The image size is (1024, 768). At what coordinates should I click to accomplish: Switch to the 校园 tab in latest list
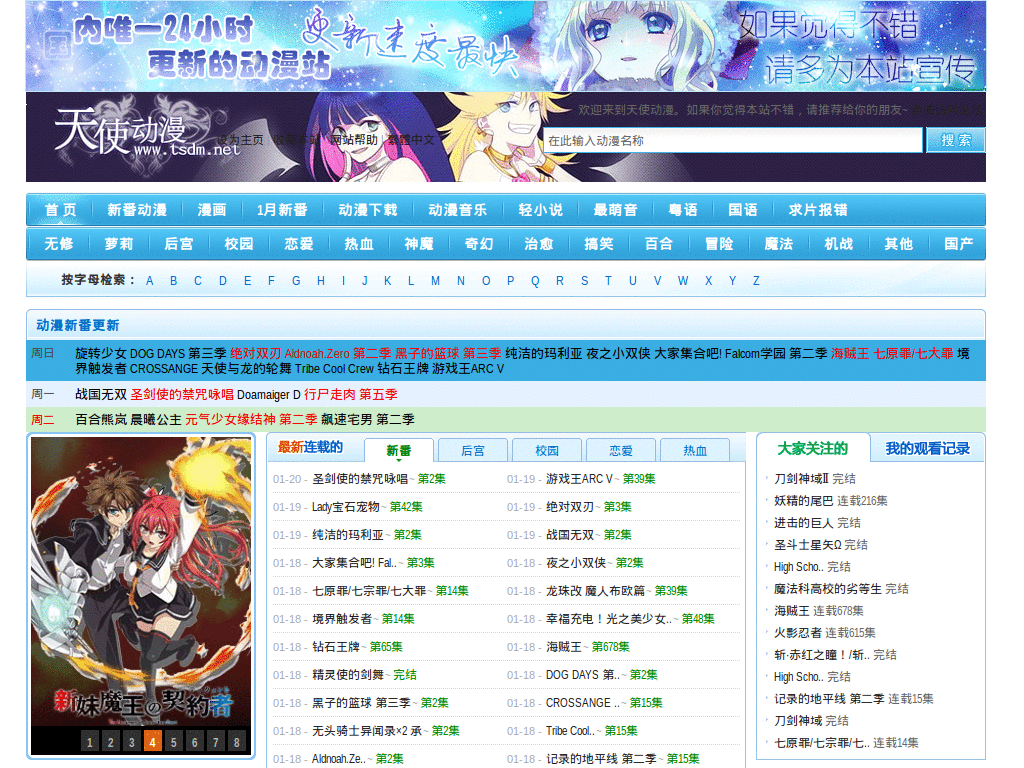[x=547, y=451]
